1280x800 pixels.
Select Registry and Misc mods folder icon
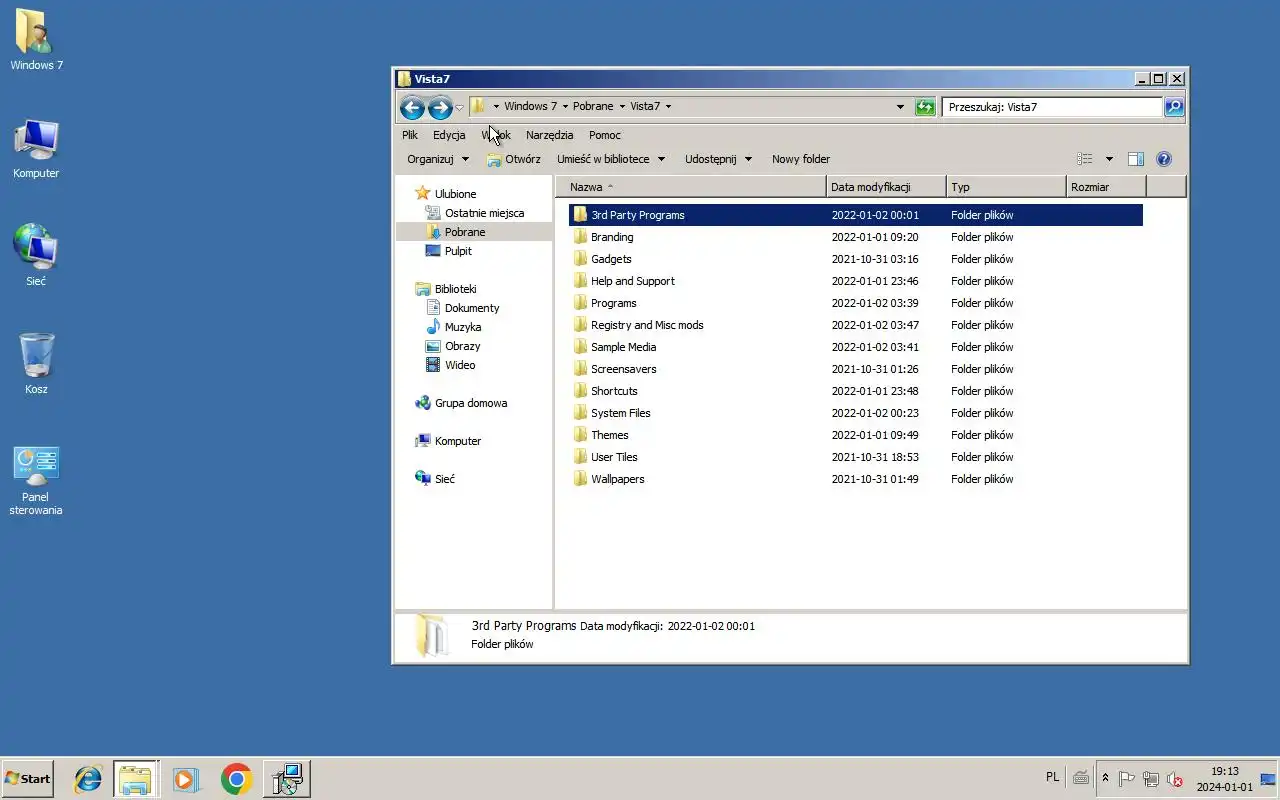[580, 325]
